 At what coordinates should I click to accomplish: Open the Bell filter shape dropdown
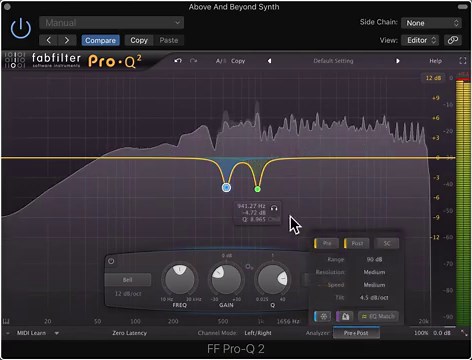coord(128,280)
